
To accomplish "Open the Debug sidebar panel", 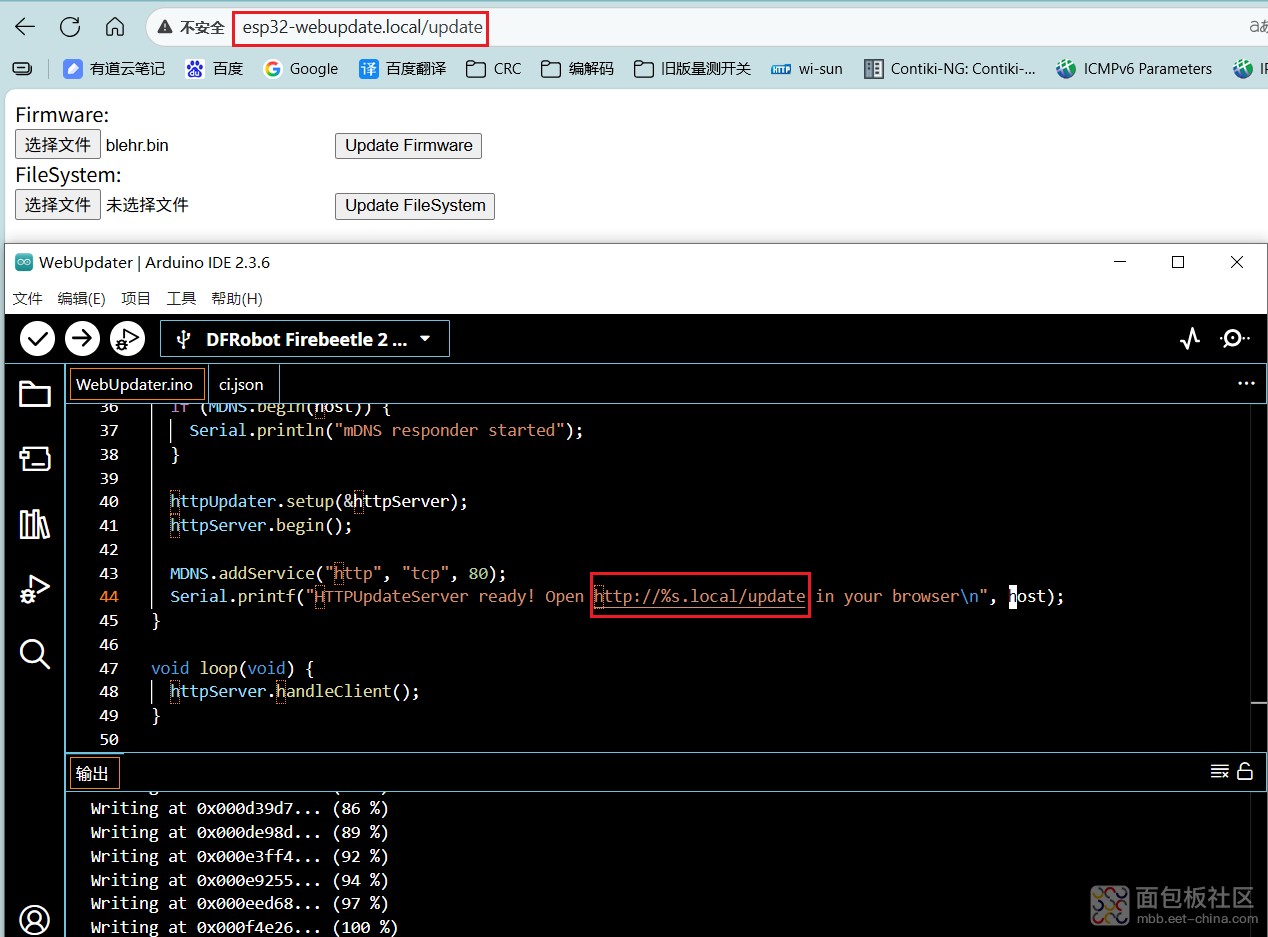I will point(35,589).
